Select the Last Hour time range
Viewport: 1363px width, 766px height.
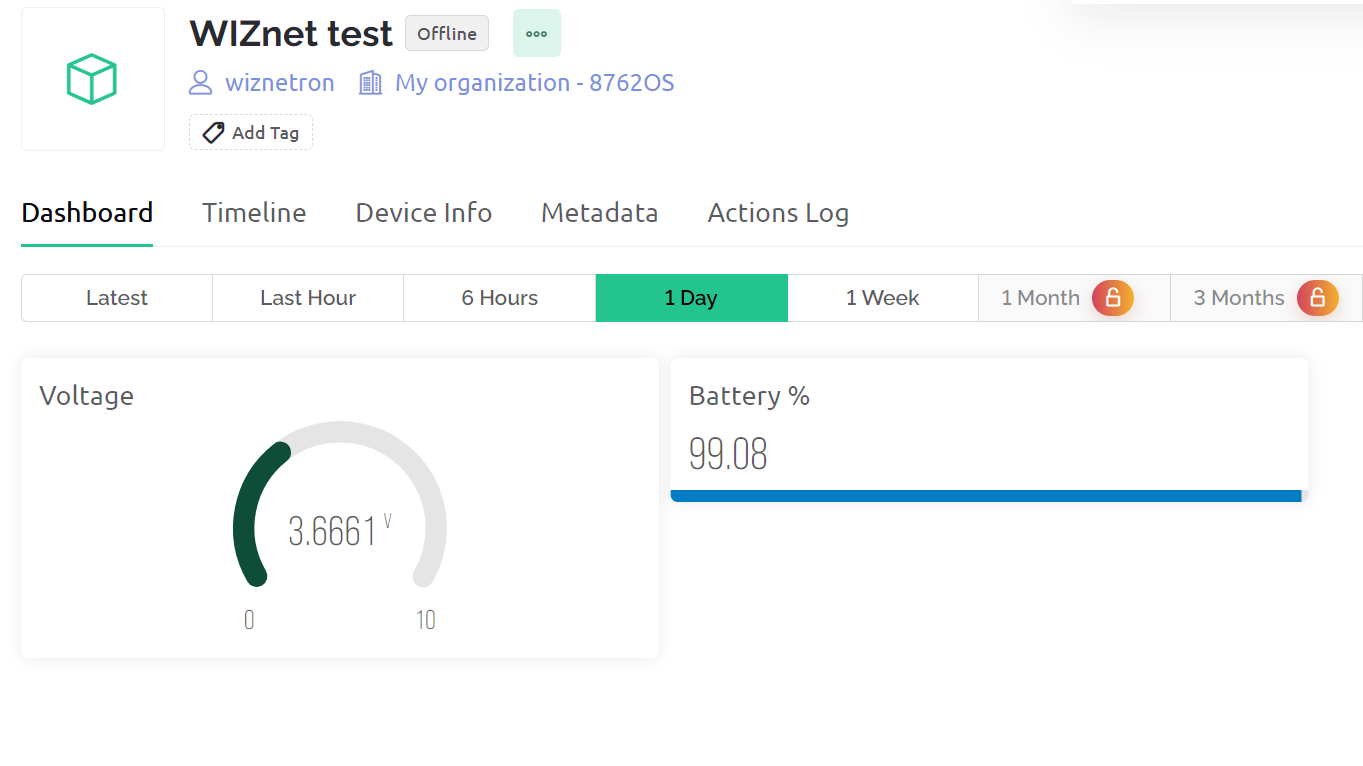308,298
